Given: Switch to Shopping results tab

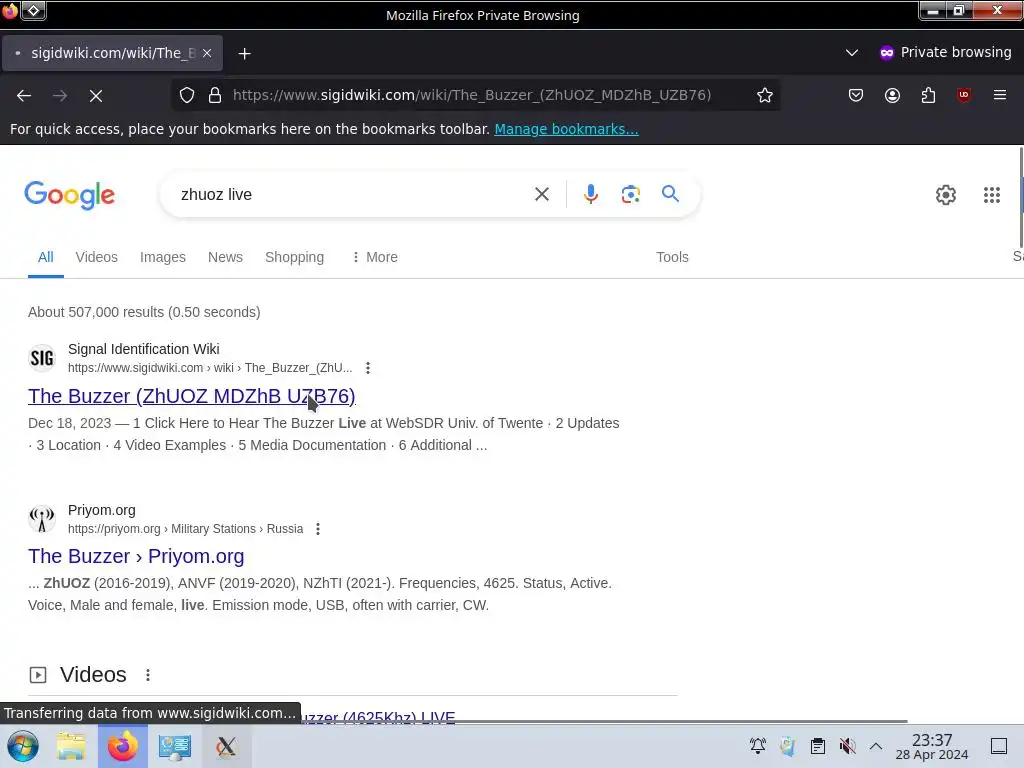Looking at the screenshot, I should pyautogui.click(x=295, y=257).
